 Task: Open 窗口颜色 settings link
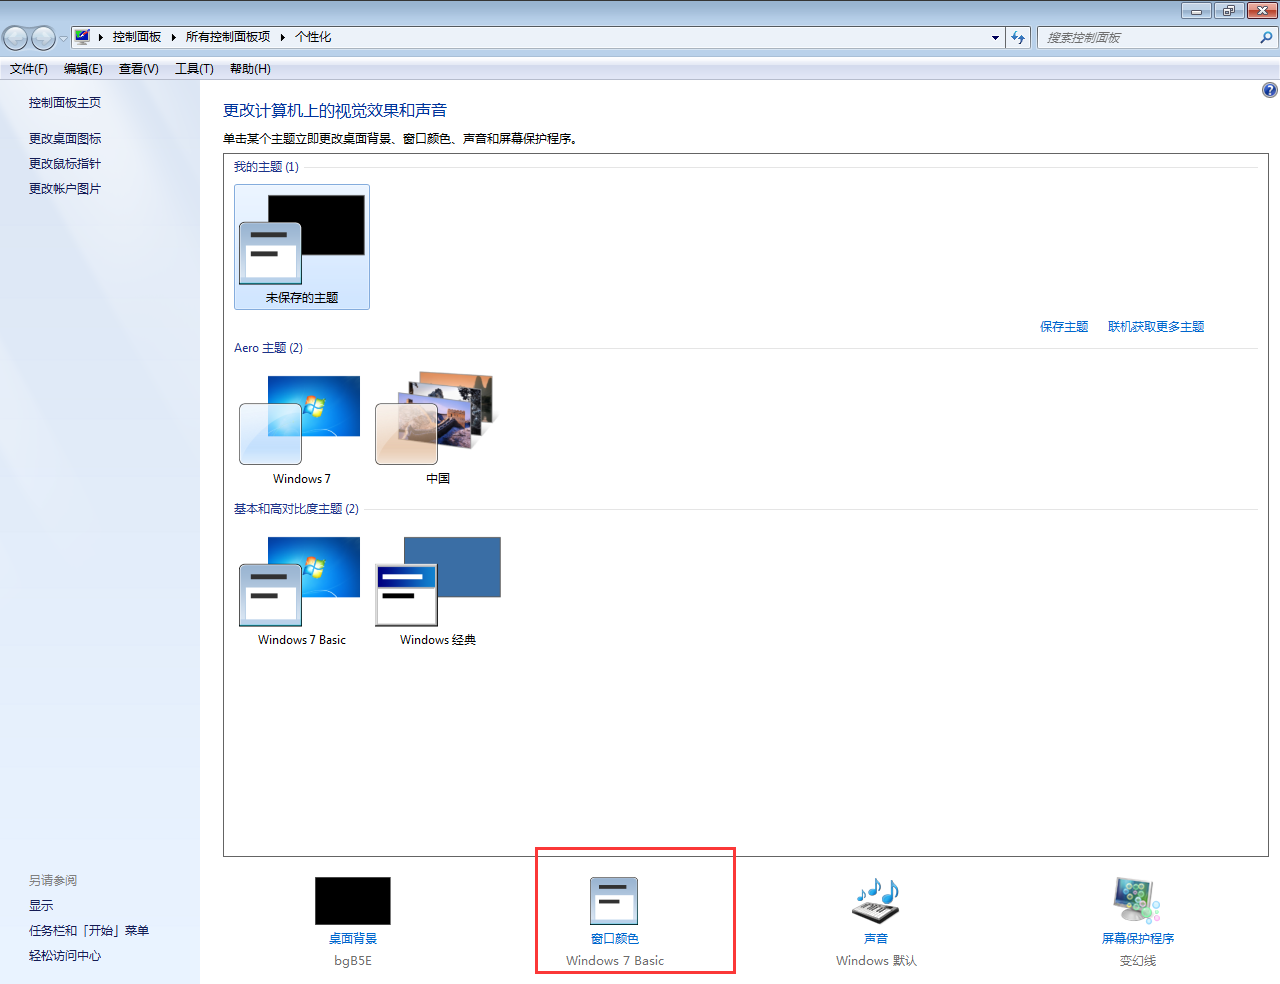coord(615,939)
